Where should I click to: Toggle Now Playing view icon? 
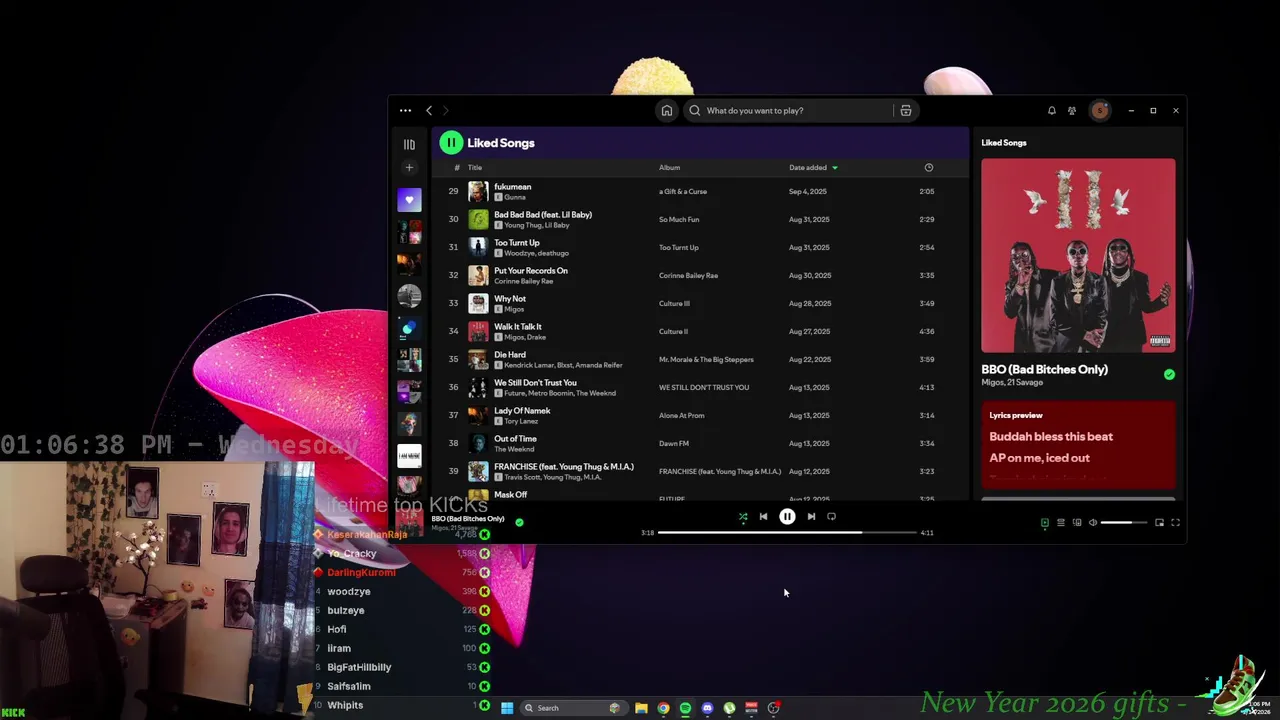tap(1045, 523)
